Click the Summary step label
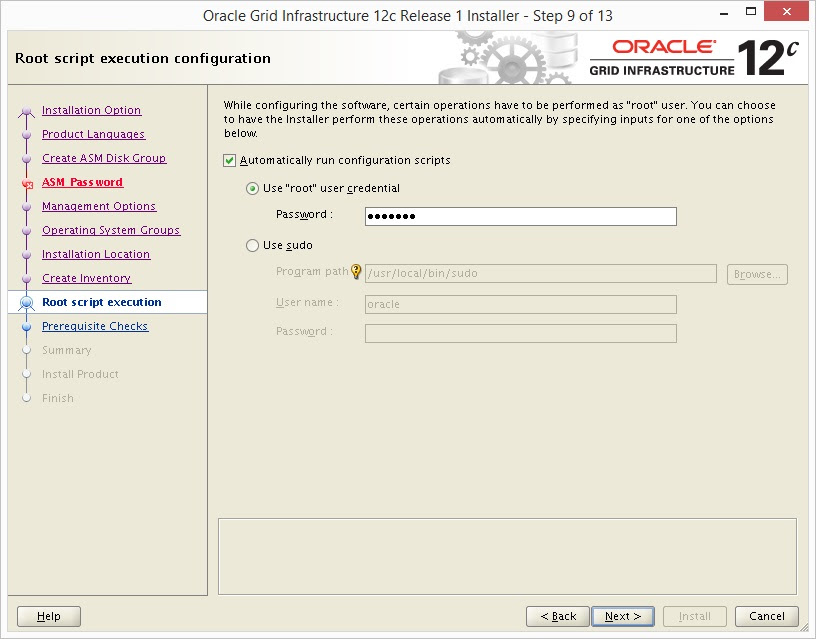Screen dimensions: 816x639 click(x=67, y=350)
